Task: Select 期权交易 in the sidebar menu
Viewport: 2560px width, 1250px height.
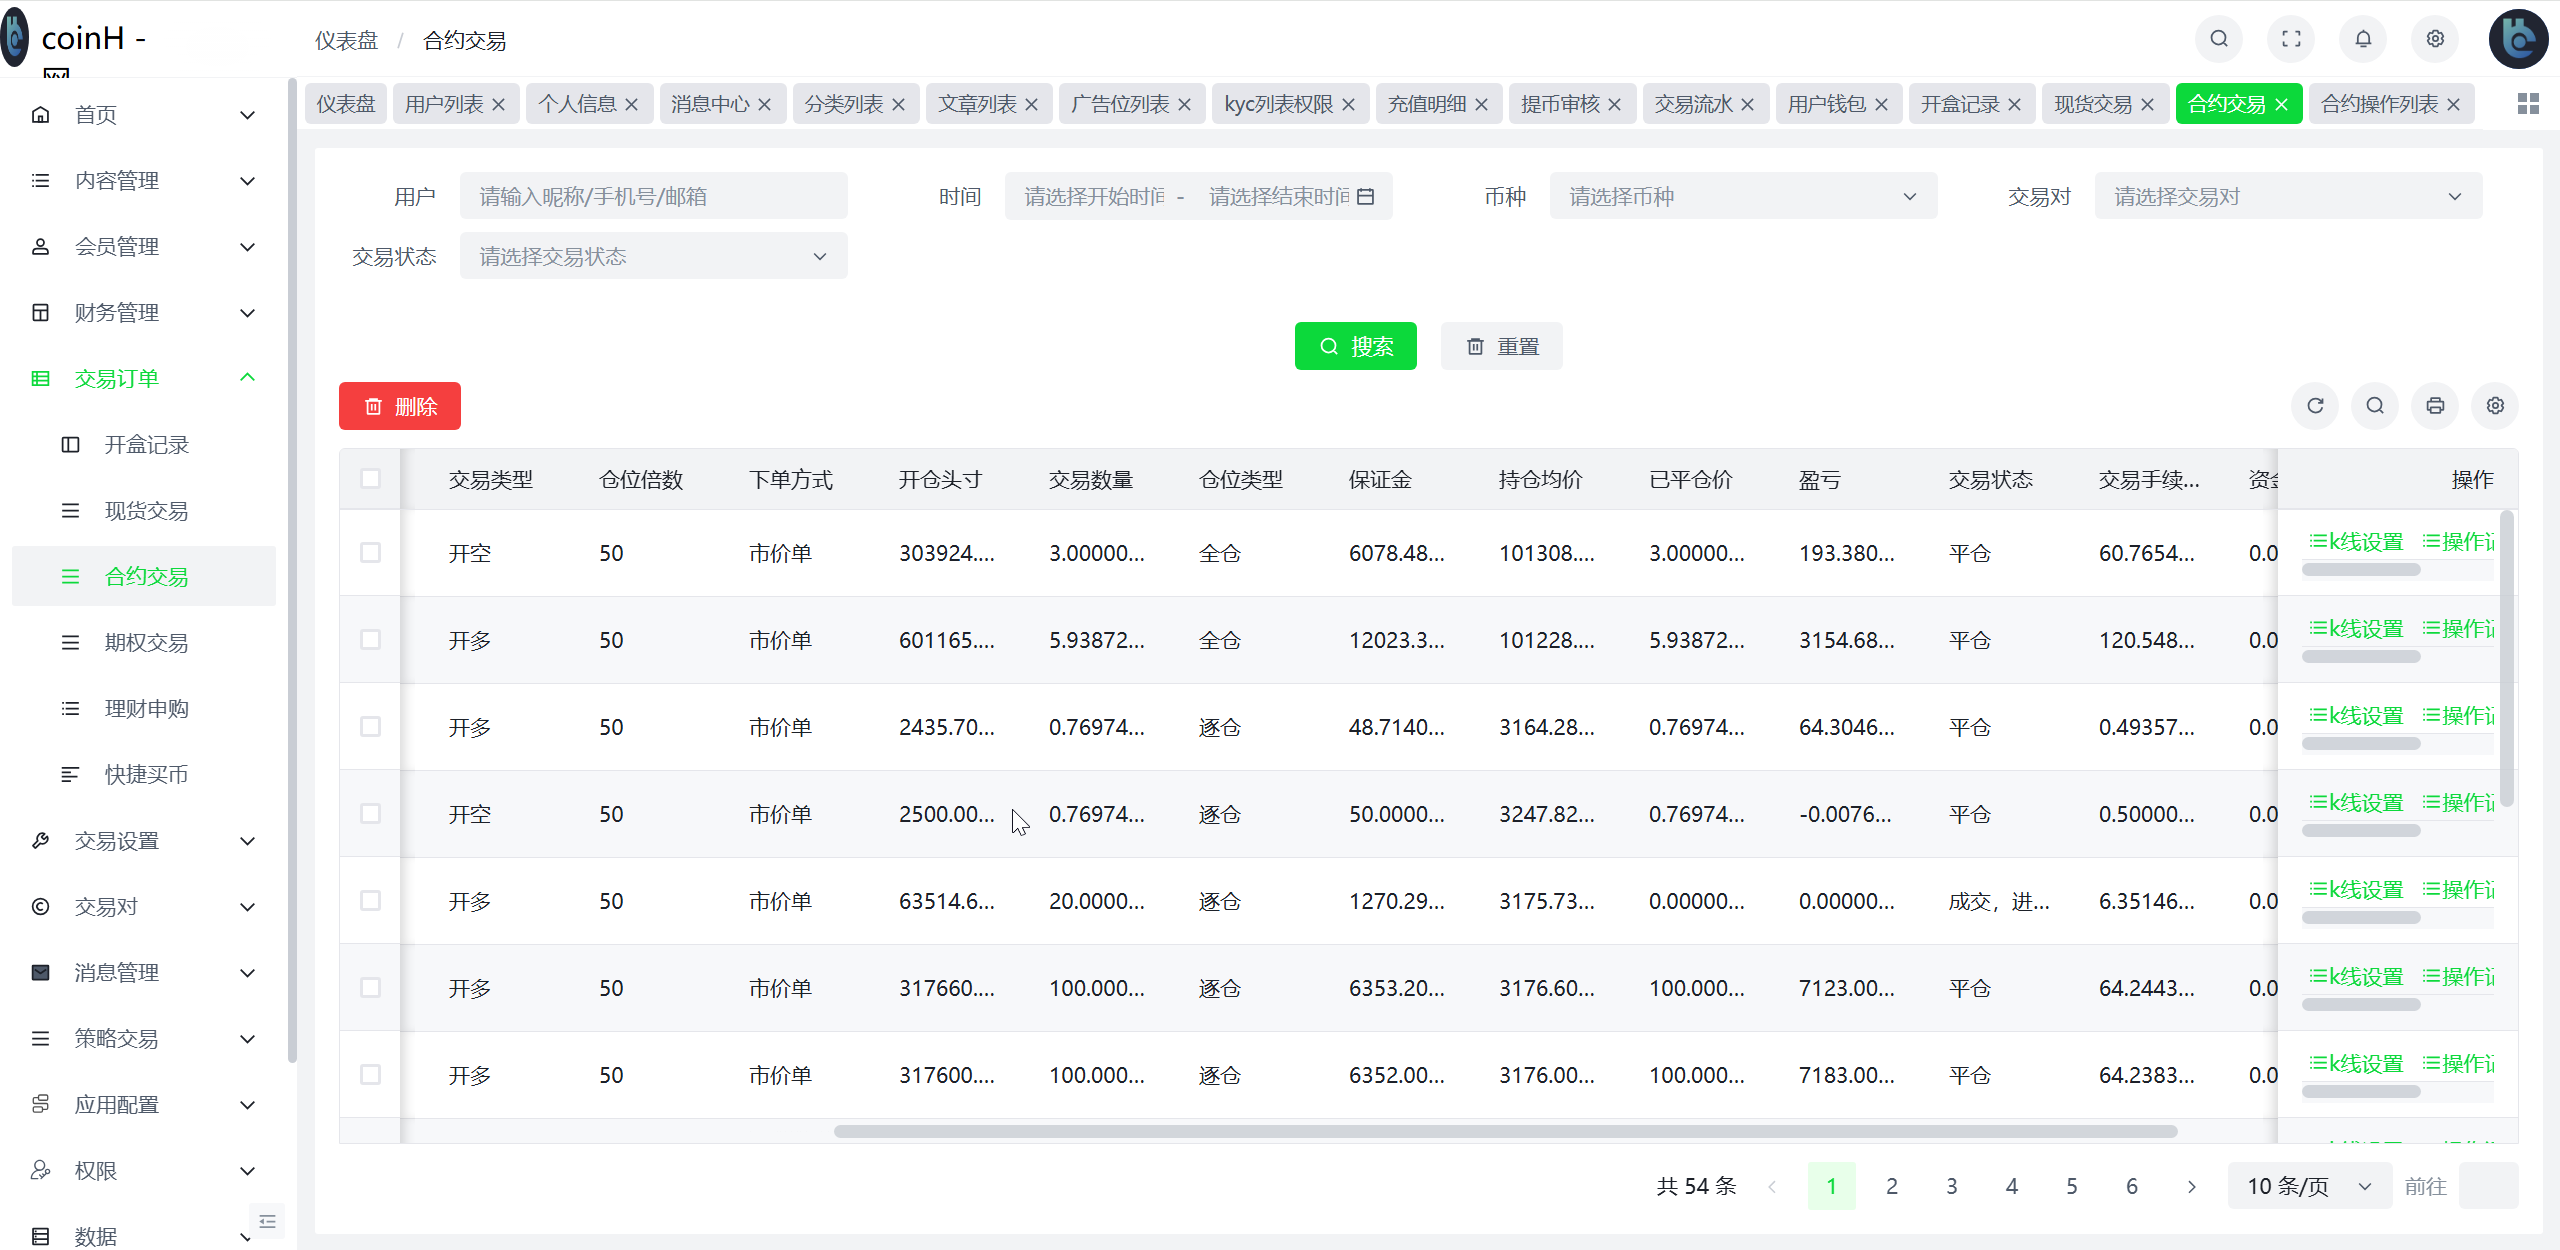Action: tap(146, 642)
